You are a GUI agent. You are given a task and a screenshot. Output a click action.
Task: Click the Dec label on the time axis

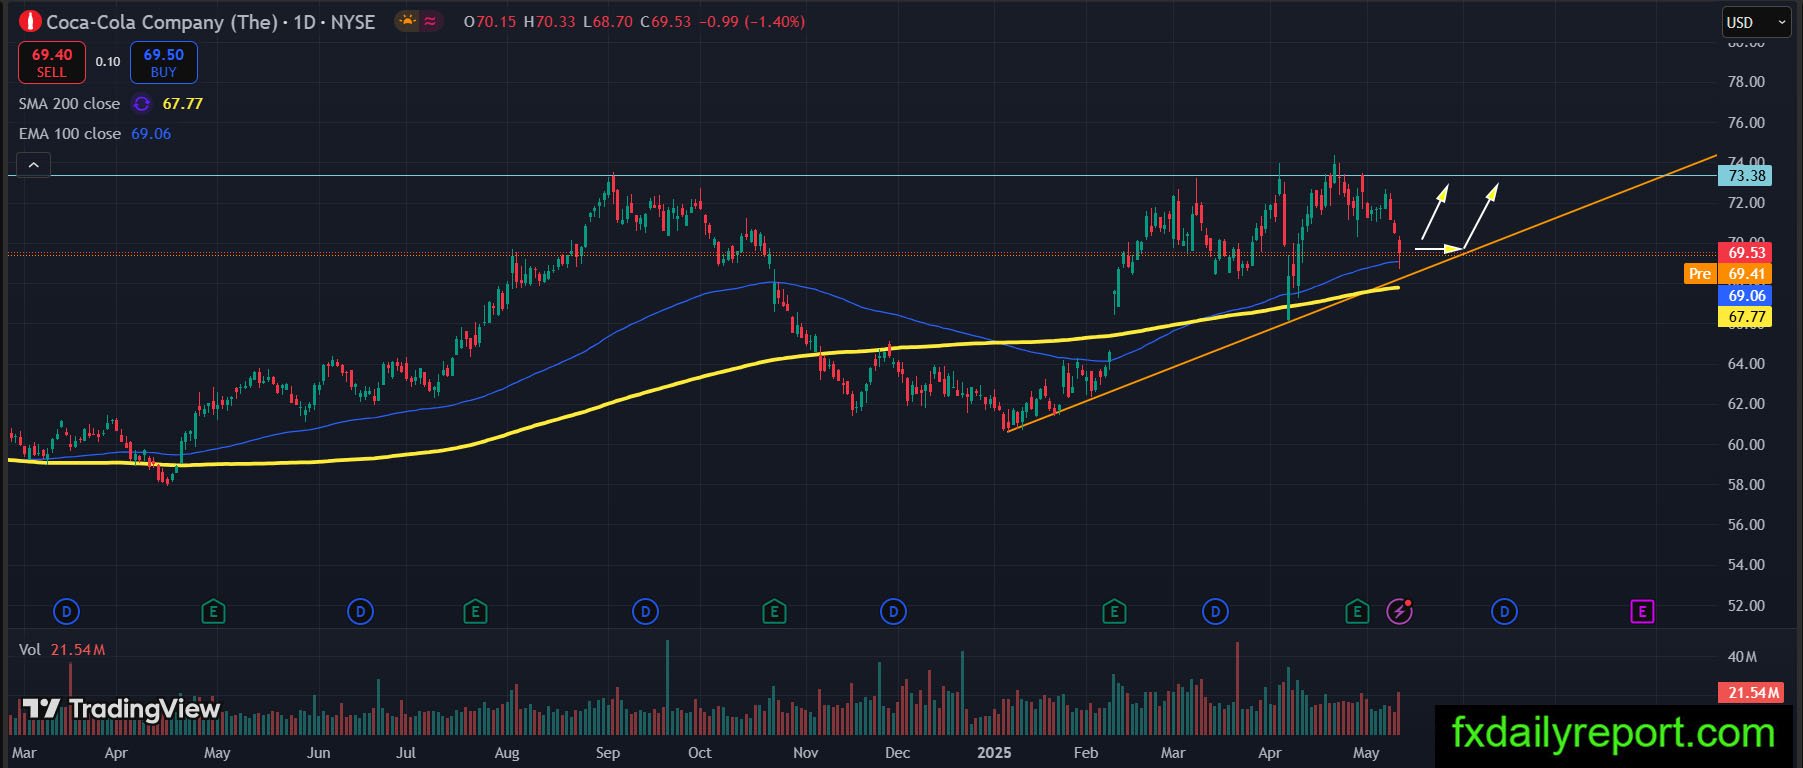[898, 753]
